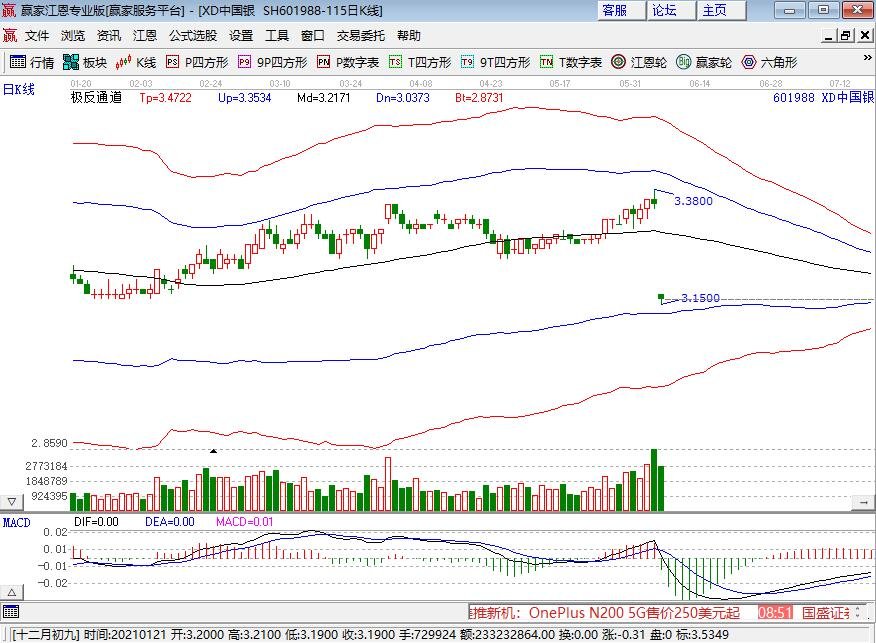876x643 pixels.
Task: Select the 9T四方形 tool
Action: pyautogui.click(x=495, y=62)
